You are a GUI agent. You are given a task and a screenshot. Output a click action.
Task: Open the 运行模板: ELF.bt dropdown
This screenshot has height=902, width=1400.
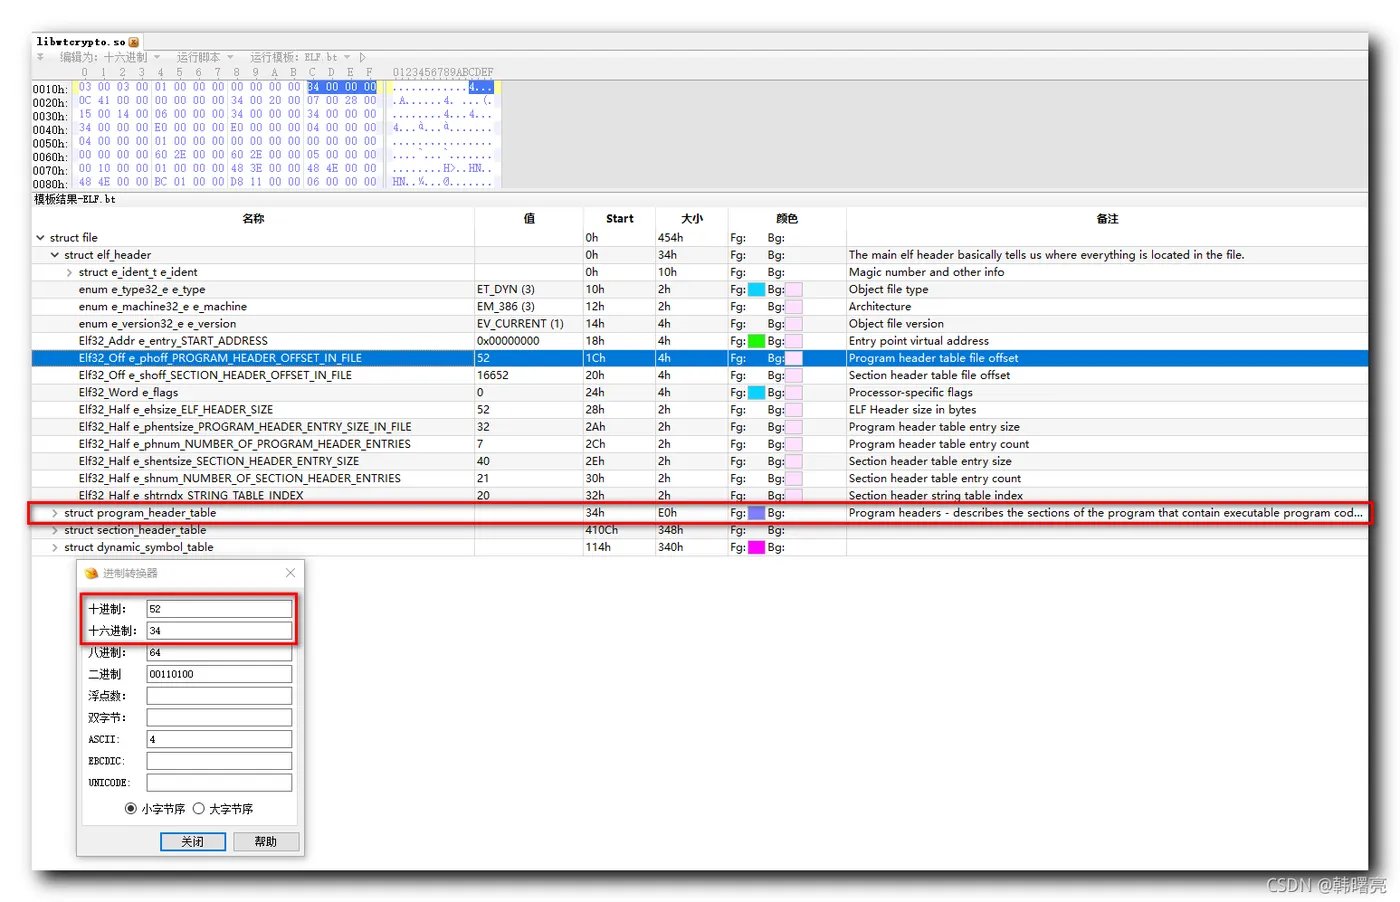[x=299, y=57]
